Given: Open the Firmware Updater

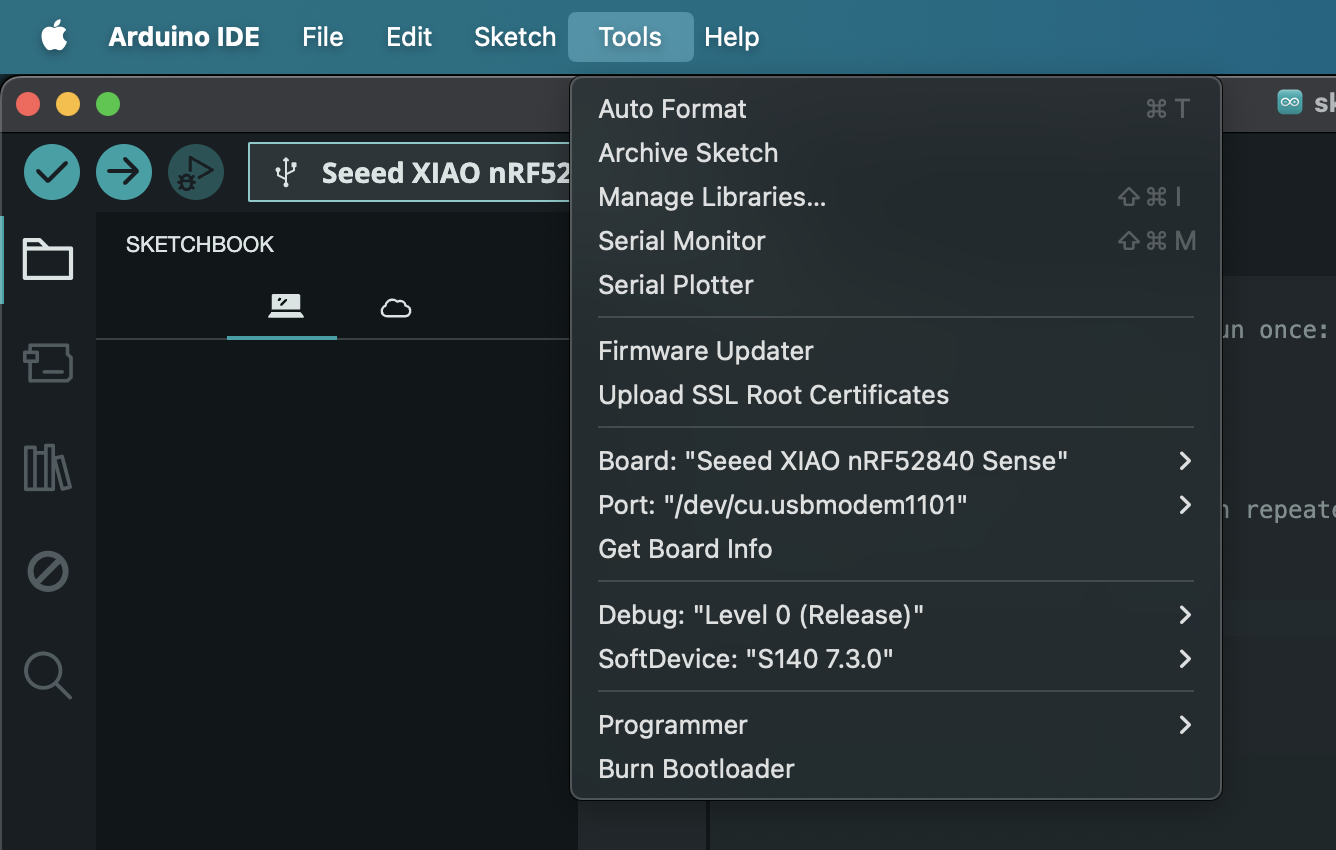Looking at the screenshot, I should click(x=896, y=351).
